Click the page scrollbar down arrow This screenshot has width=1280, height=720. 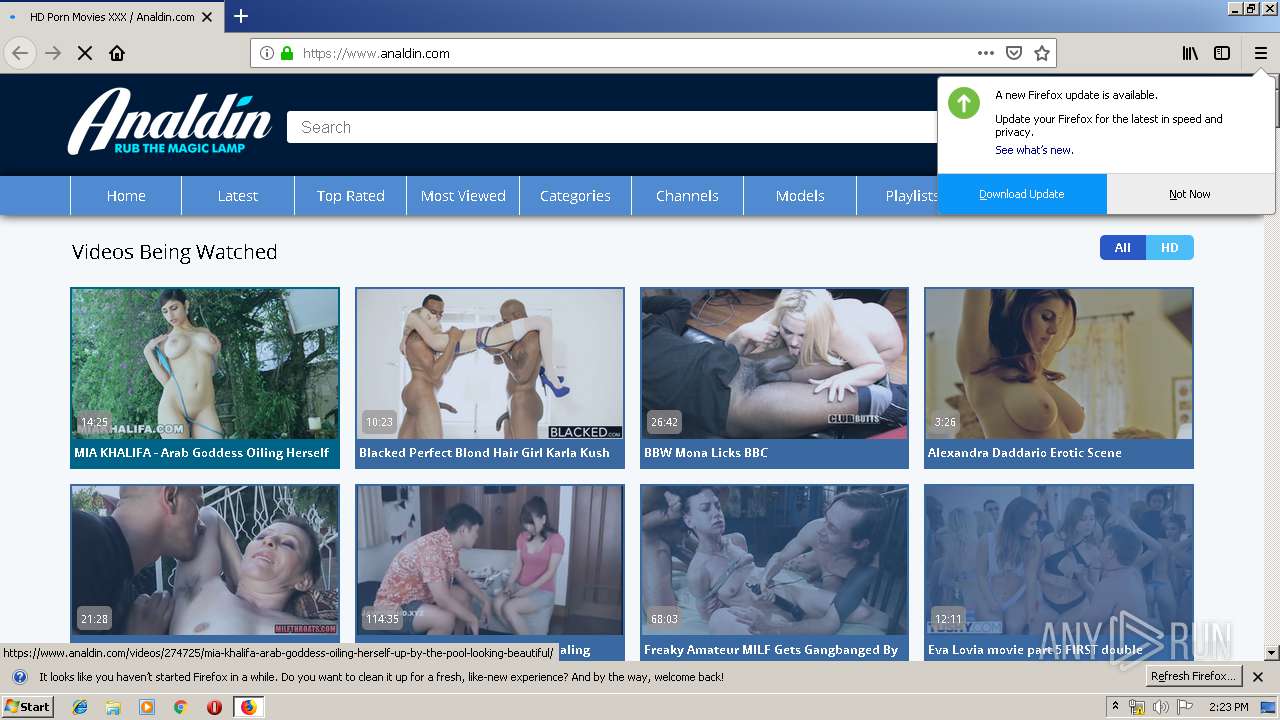(x=1271, y=653)
